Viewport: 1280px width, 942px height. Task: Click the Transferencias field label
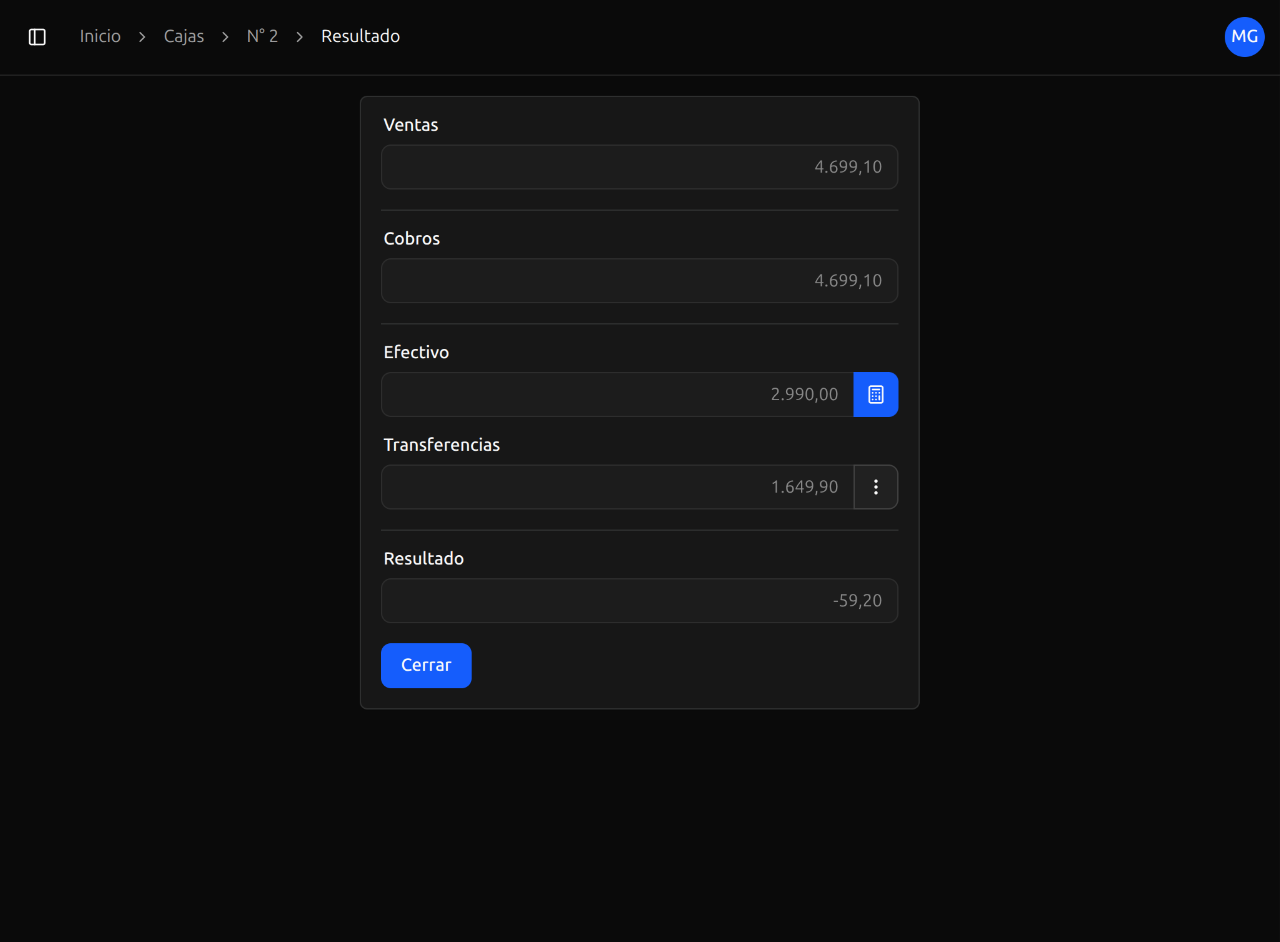click(x=442, y=445)
